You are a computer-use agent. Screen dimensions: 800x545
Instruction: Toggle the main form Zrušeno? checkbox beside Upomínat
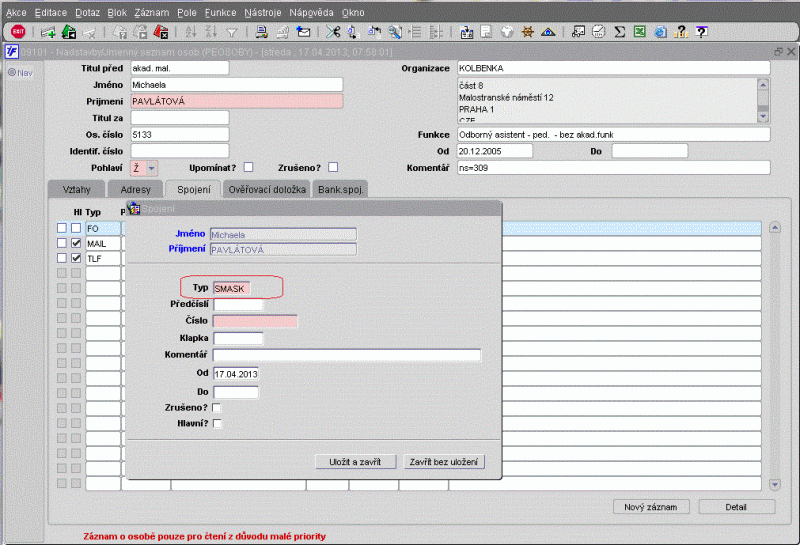click(x=333, y=167)
